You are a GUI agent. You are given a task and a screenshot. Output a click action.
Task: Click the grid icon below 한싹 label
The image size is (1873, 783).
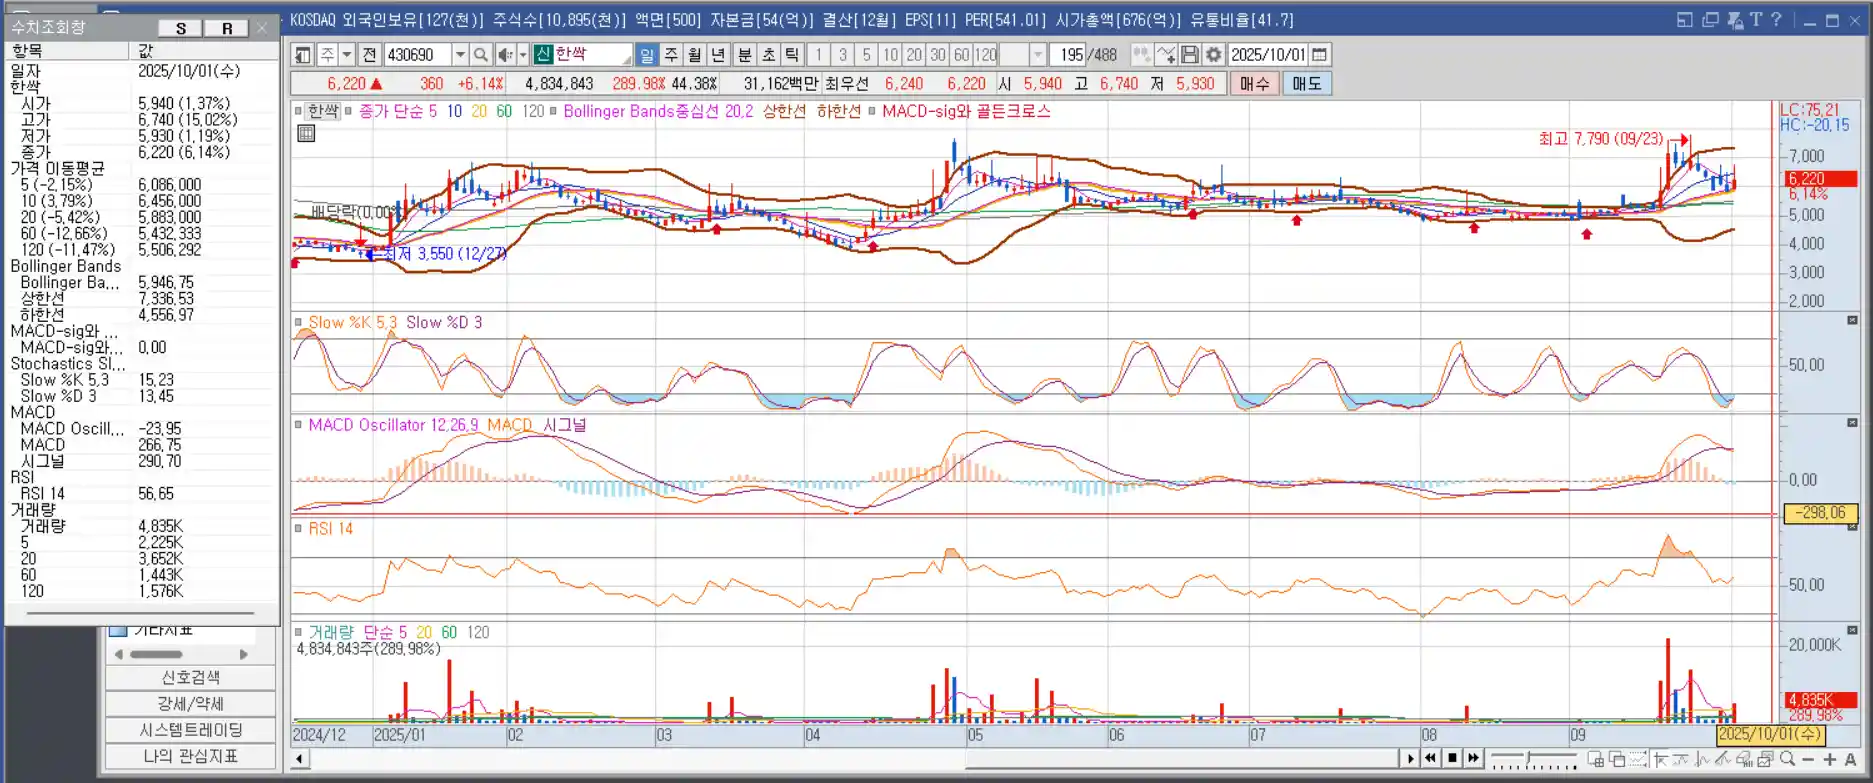(306, 133)
